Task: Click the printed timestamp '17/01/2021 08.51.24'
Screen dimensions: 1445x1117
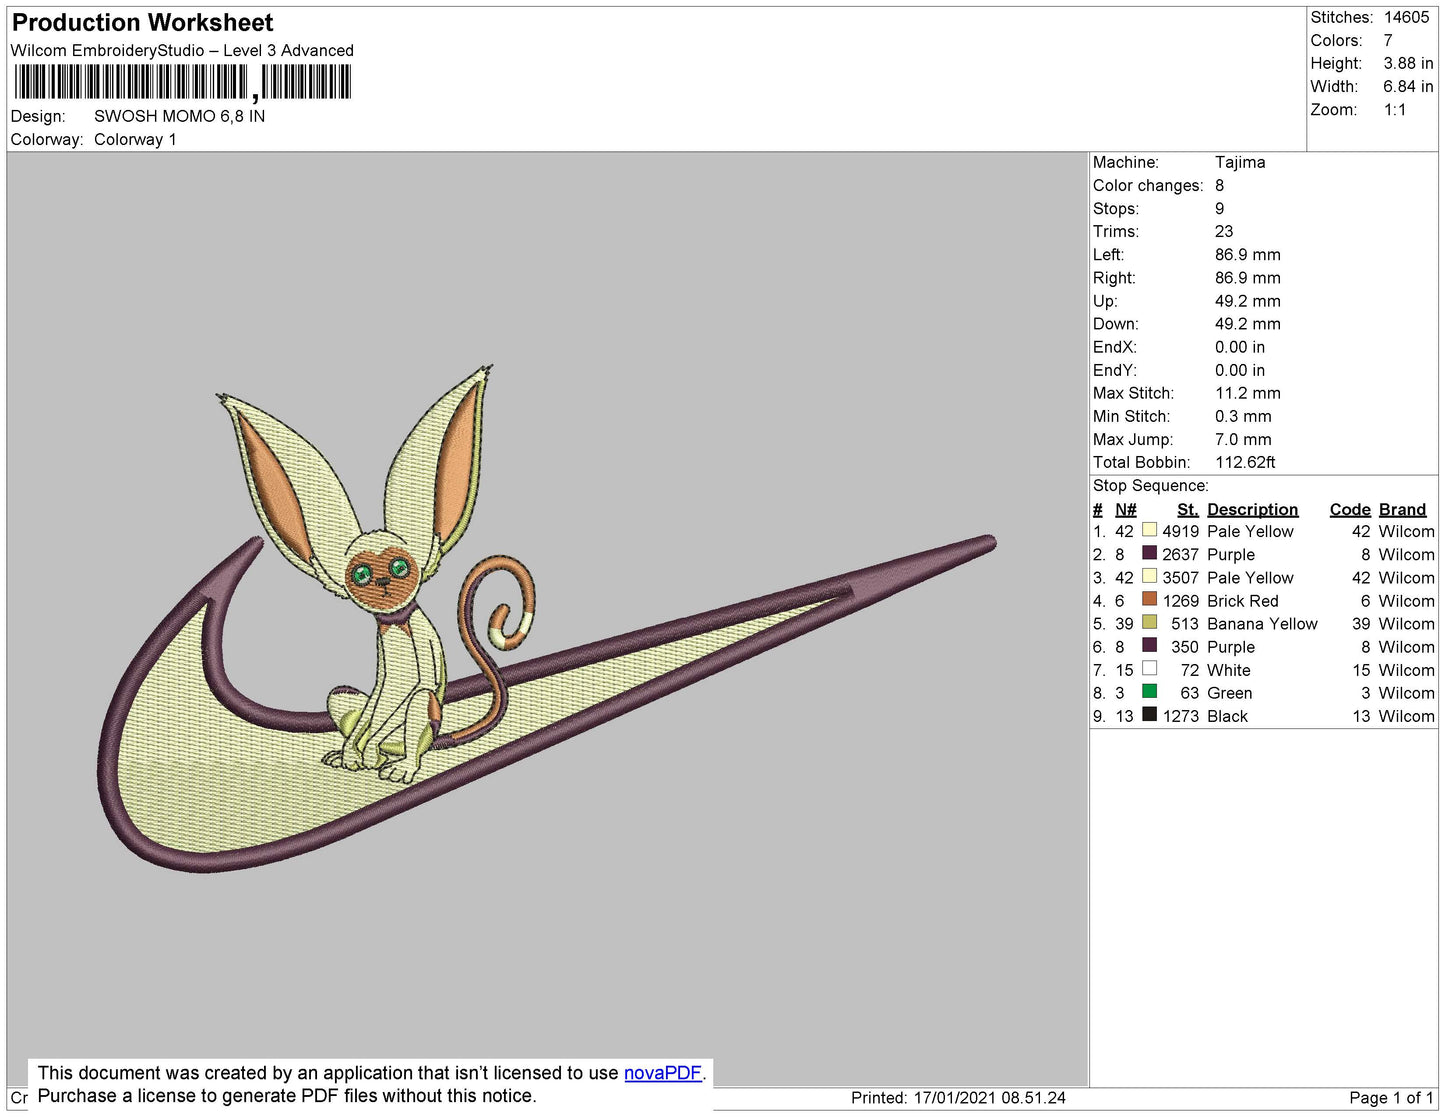Action: pyautogui.click(x=989, y=1097)
